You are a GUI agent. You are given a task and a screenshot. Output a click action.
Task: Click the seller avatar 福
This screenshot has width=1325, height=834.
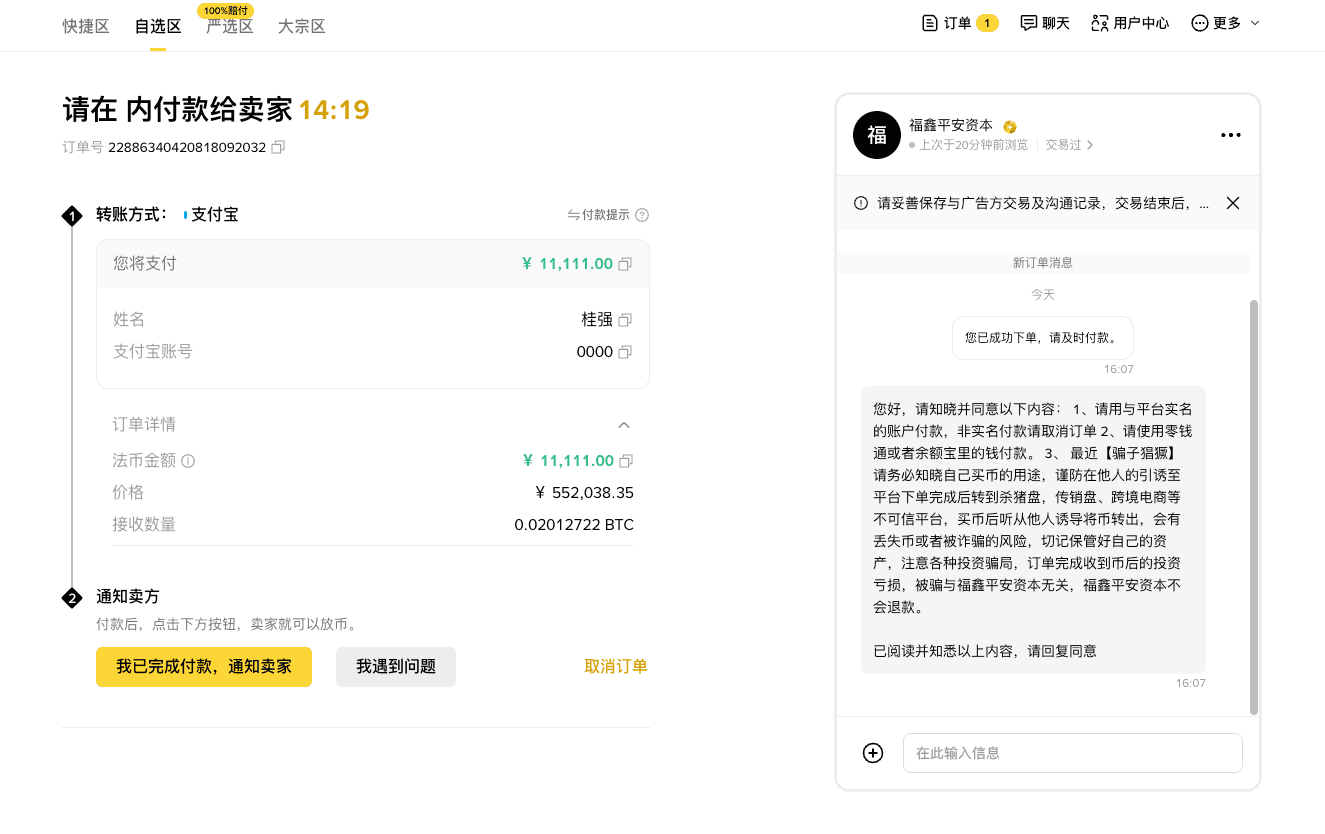click(877, 135)
